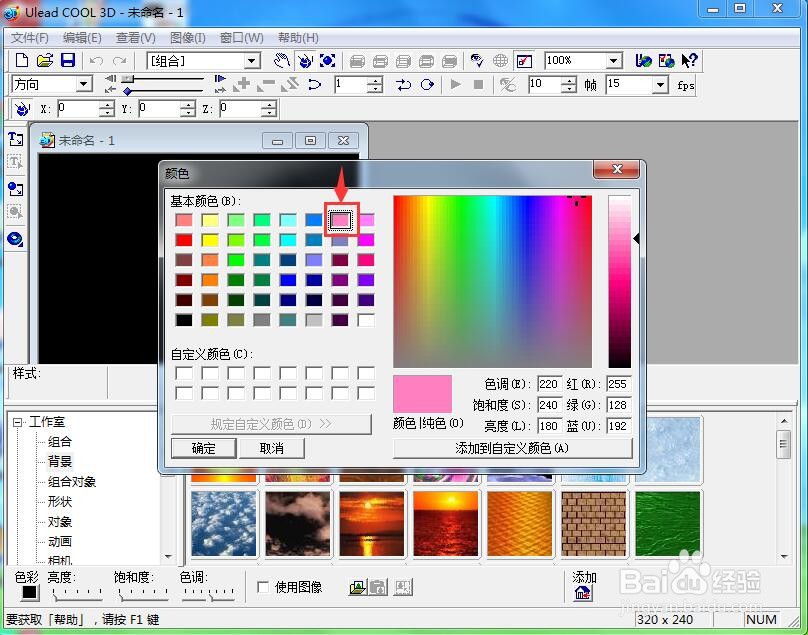
Task: Click the X coordinate spinner arrows
Action: pos(106,108)
